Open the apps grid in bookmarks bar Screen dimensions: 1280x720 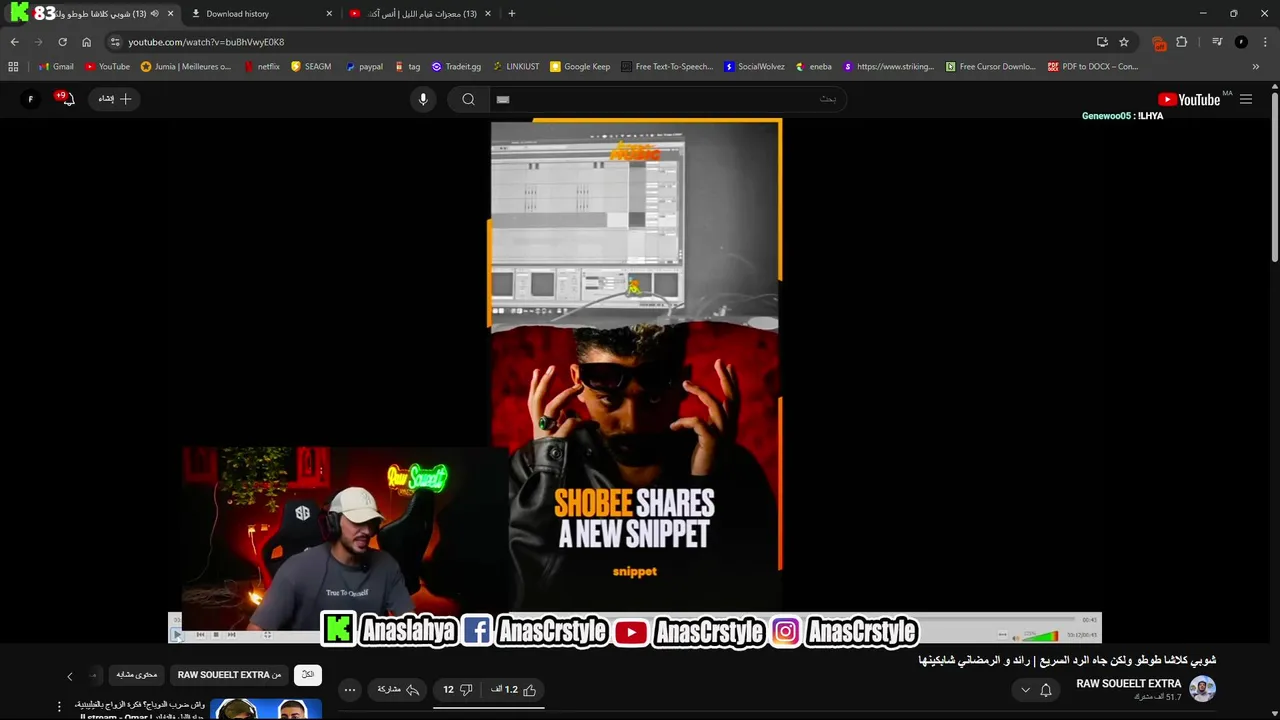point(13,67)
